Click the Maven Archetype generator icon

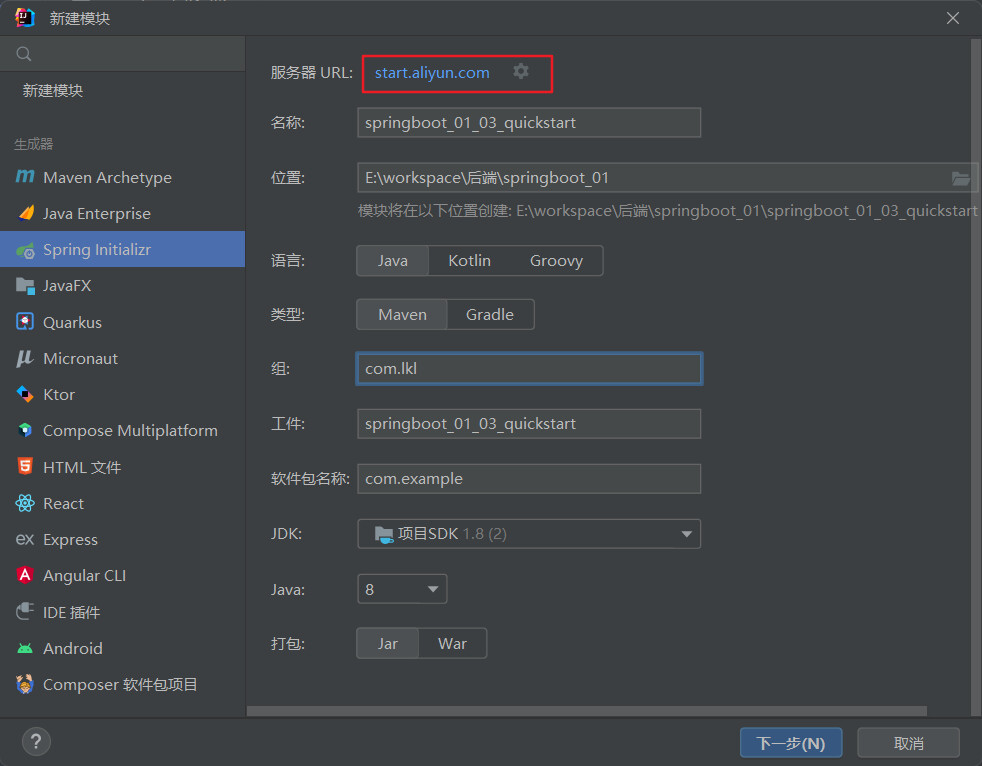[x=25, y=177]
